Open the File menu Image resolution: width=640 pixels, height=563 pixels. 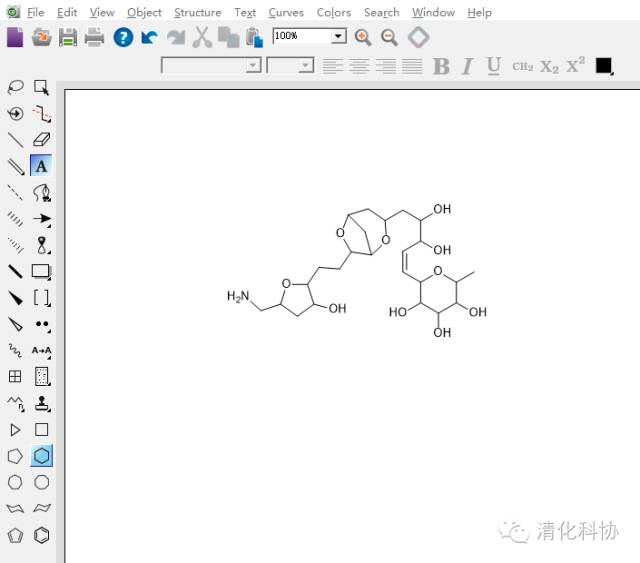36,13
